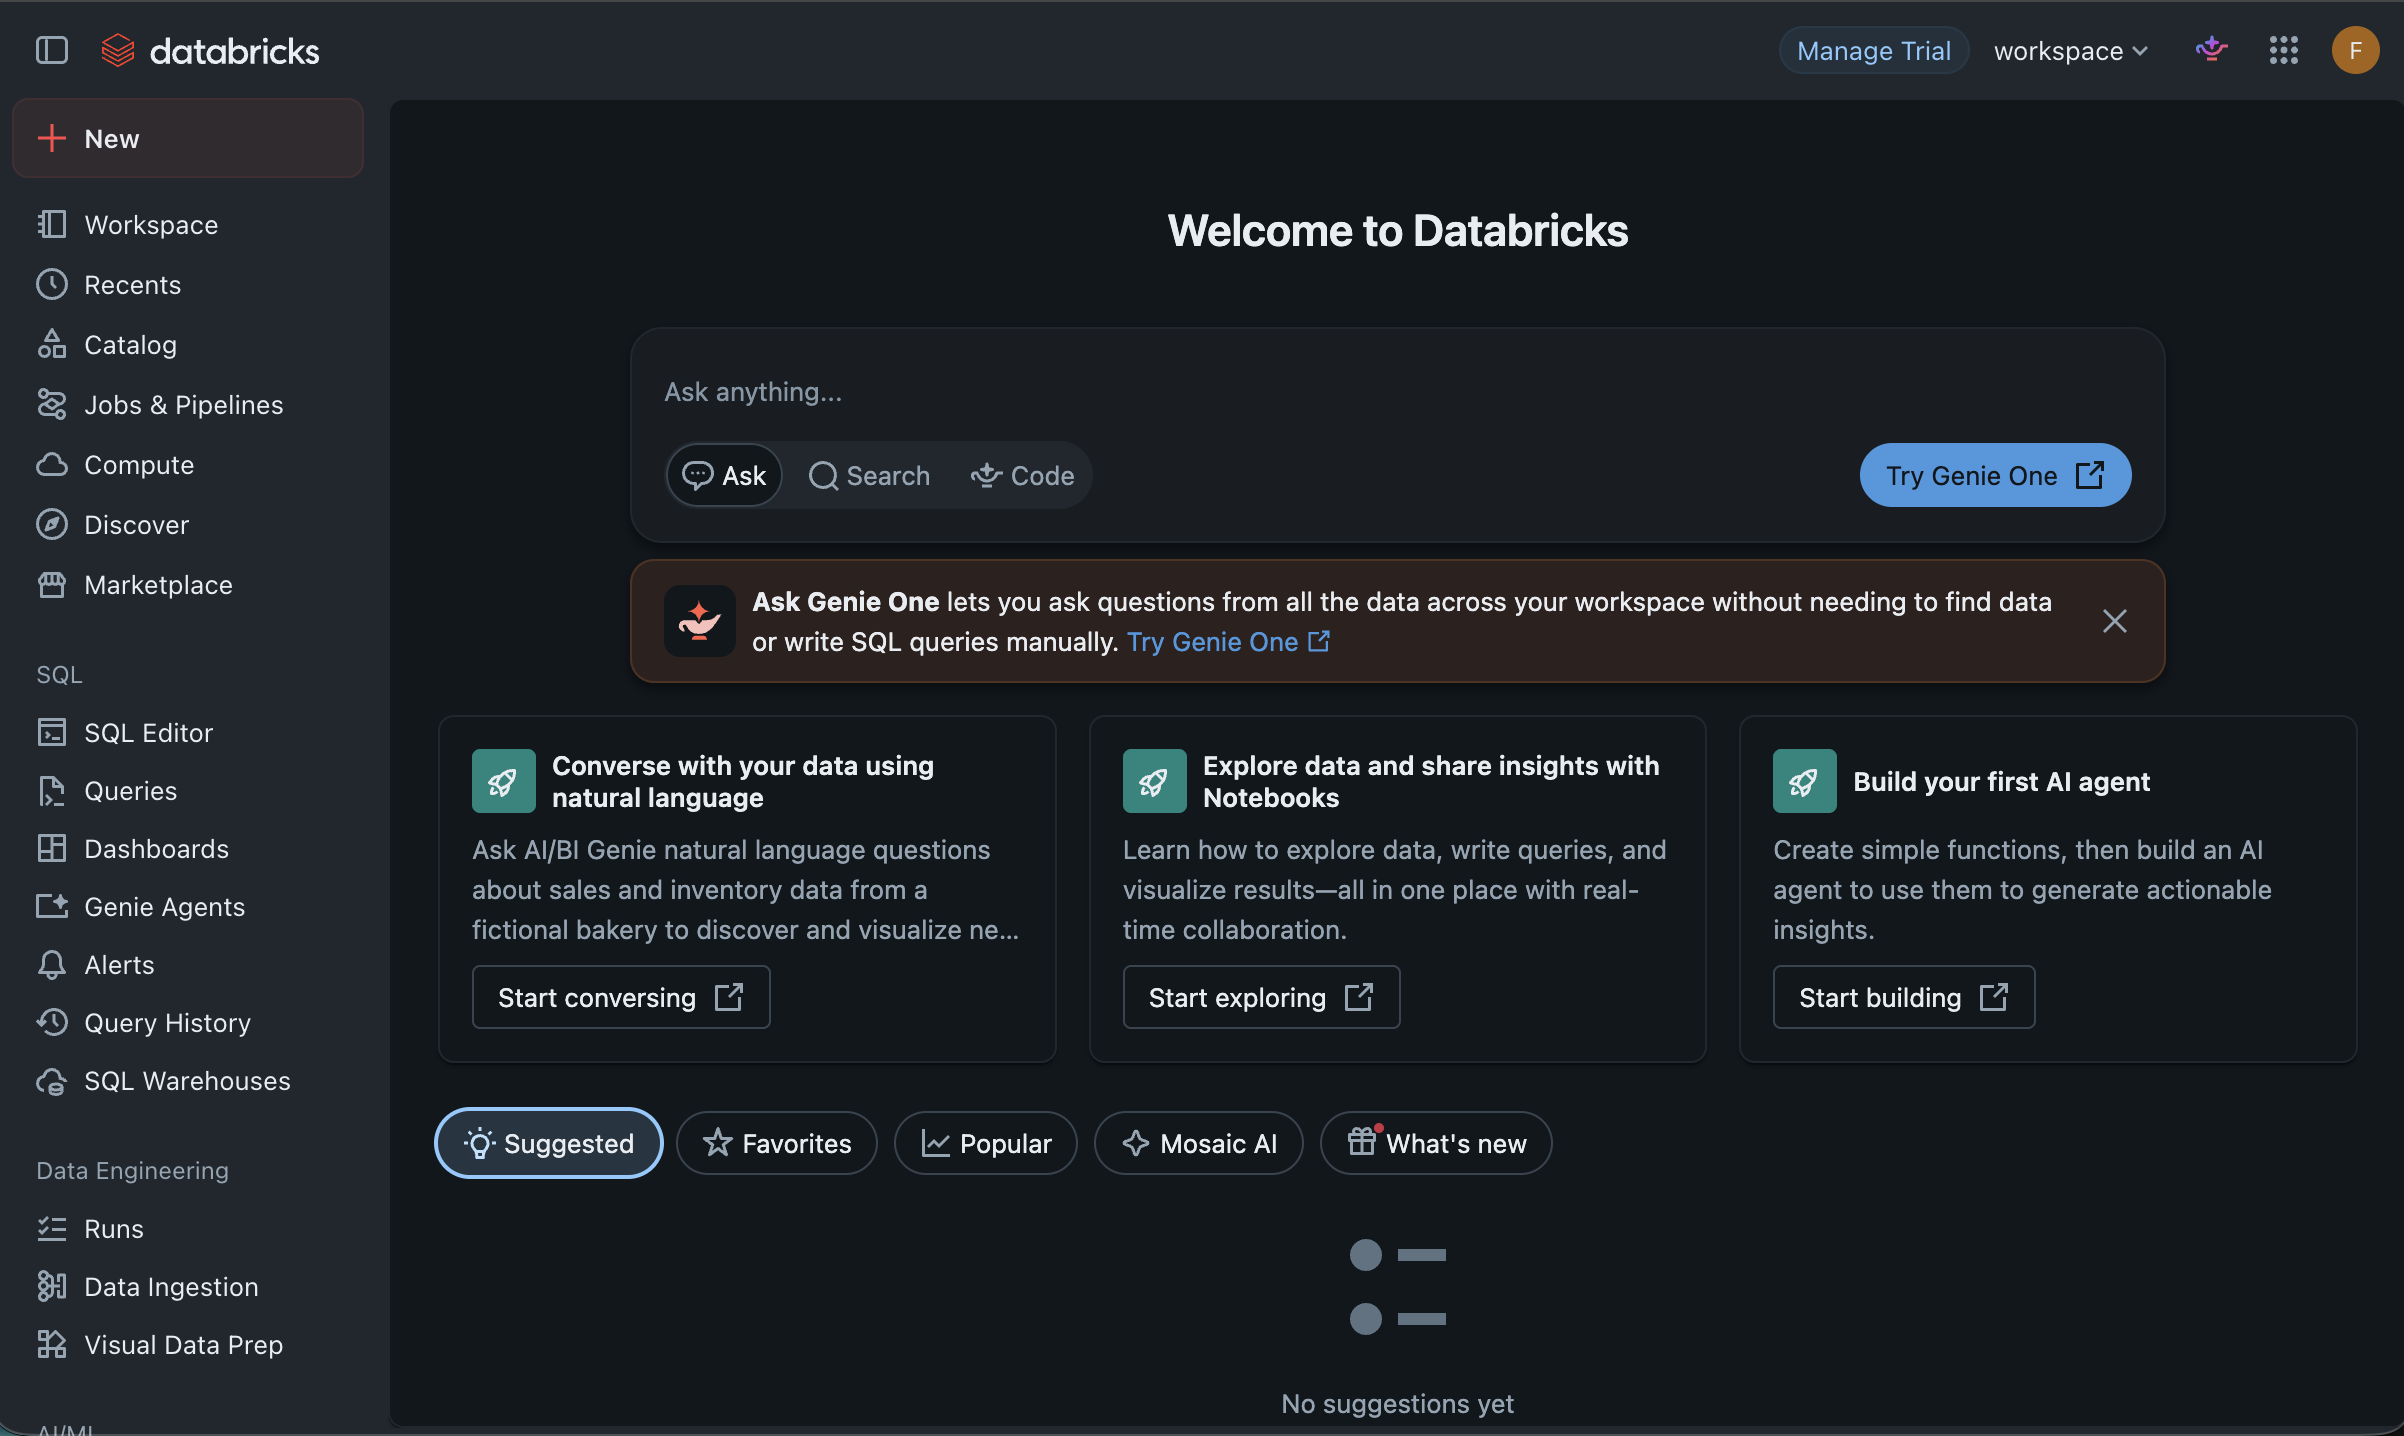Viewport: 2404px width, 1436px height.
Task: Open SQL Warehouses in the sidebar
Action: [x=188, y=1080]
